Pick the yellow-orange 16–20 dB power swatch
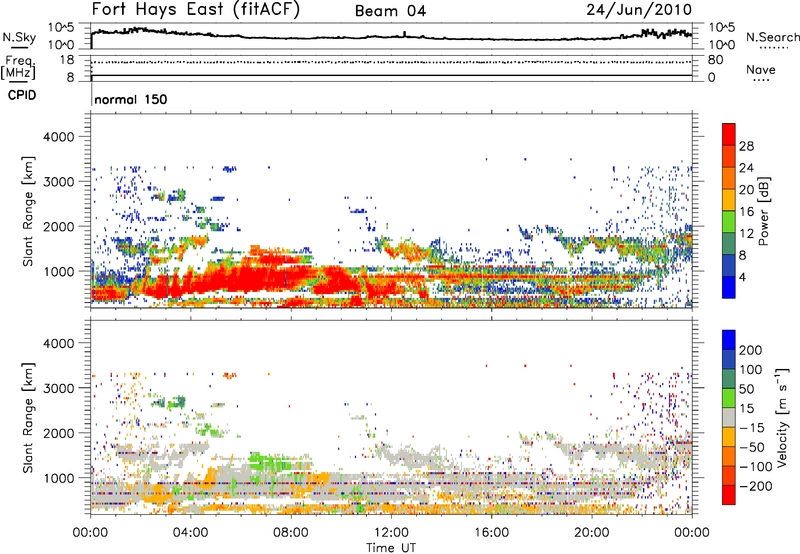800x554 pixels. pos(729,199)
